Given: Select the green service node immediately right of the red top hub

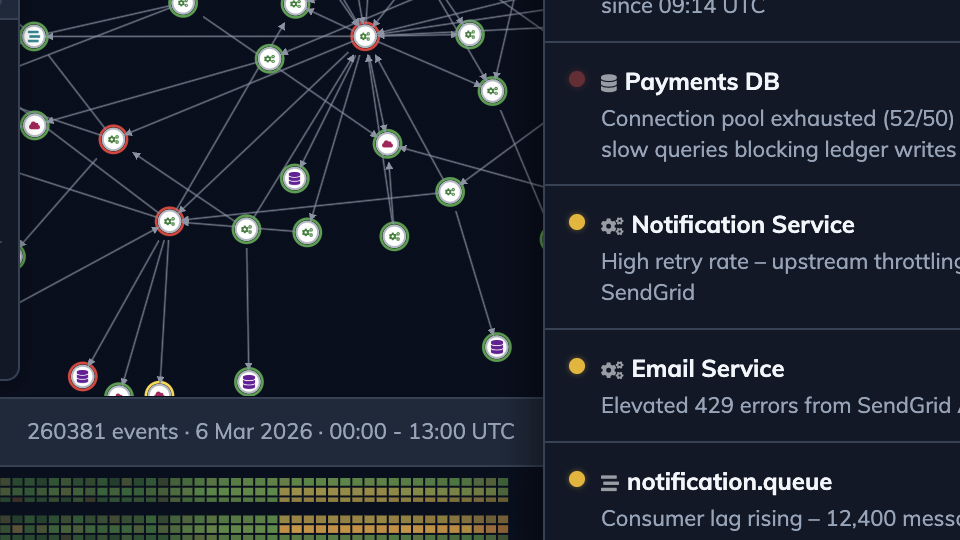Looking at the screenshot, I should coord(470,35).
